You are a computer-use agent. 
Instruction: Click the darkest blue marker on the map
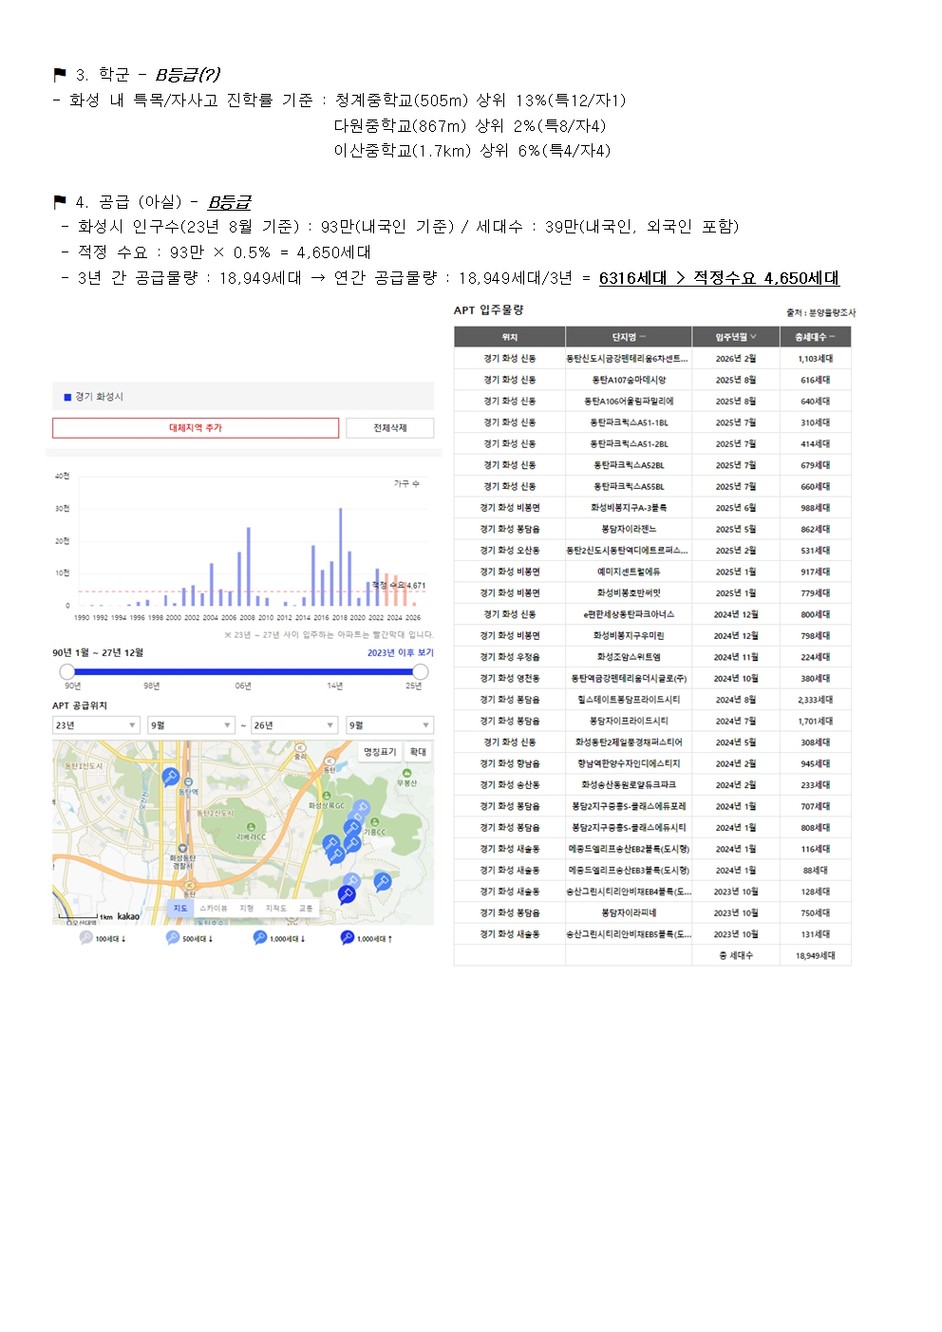pos(346,894)
